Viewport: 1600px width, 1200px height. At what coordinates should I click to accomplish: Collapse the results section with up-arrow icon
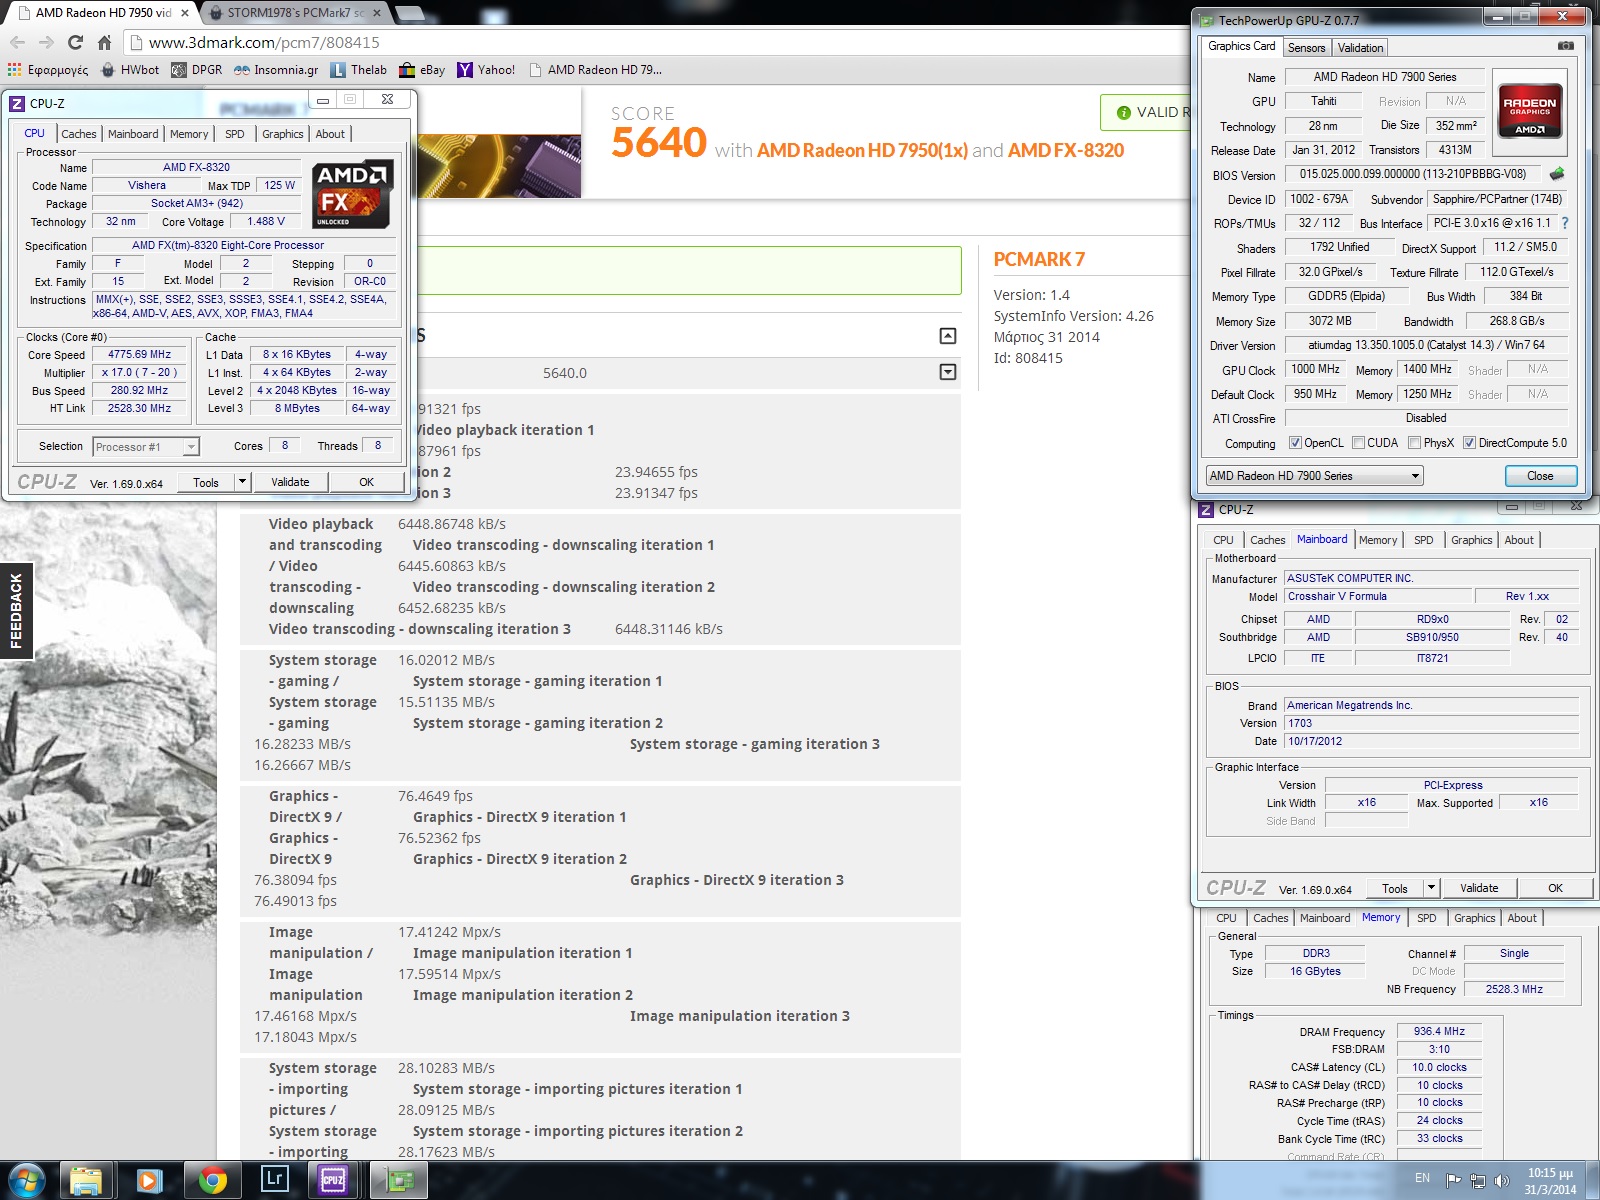tap(948, 336)
